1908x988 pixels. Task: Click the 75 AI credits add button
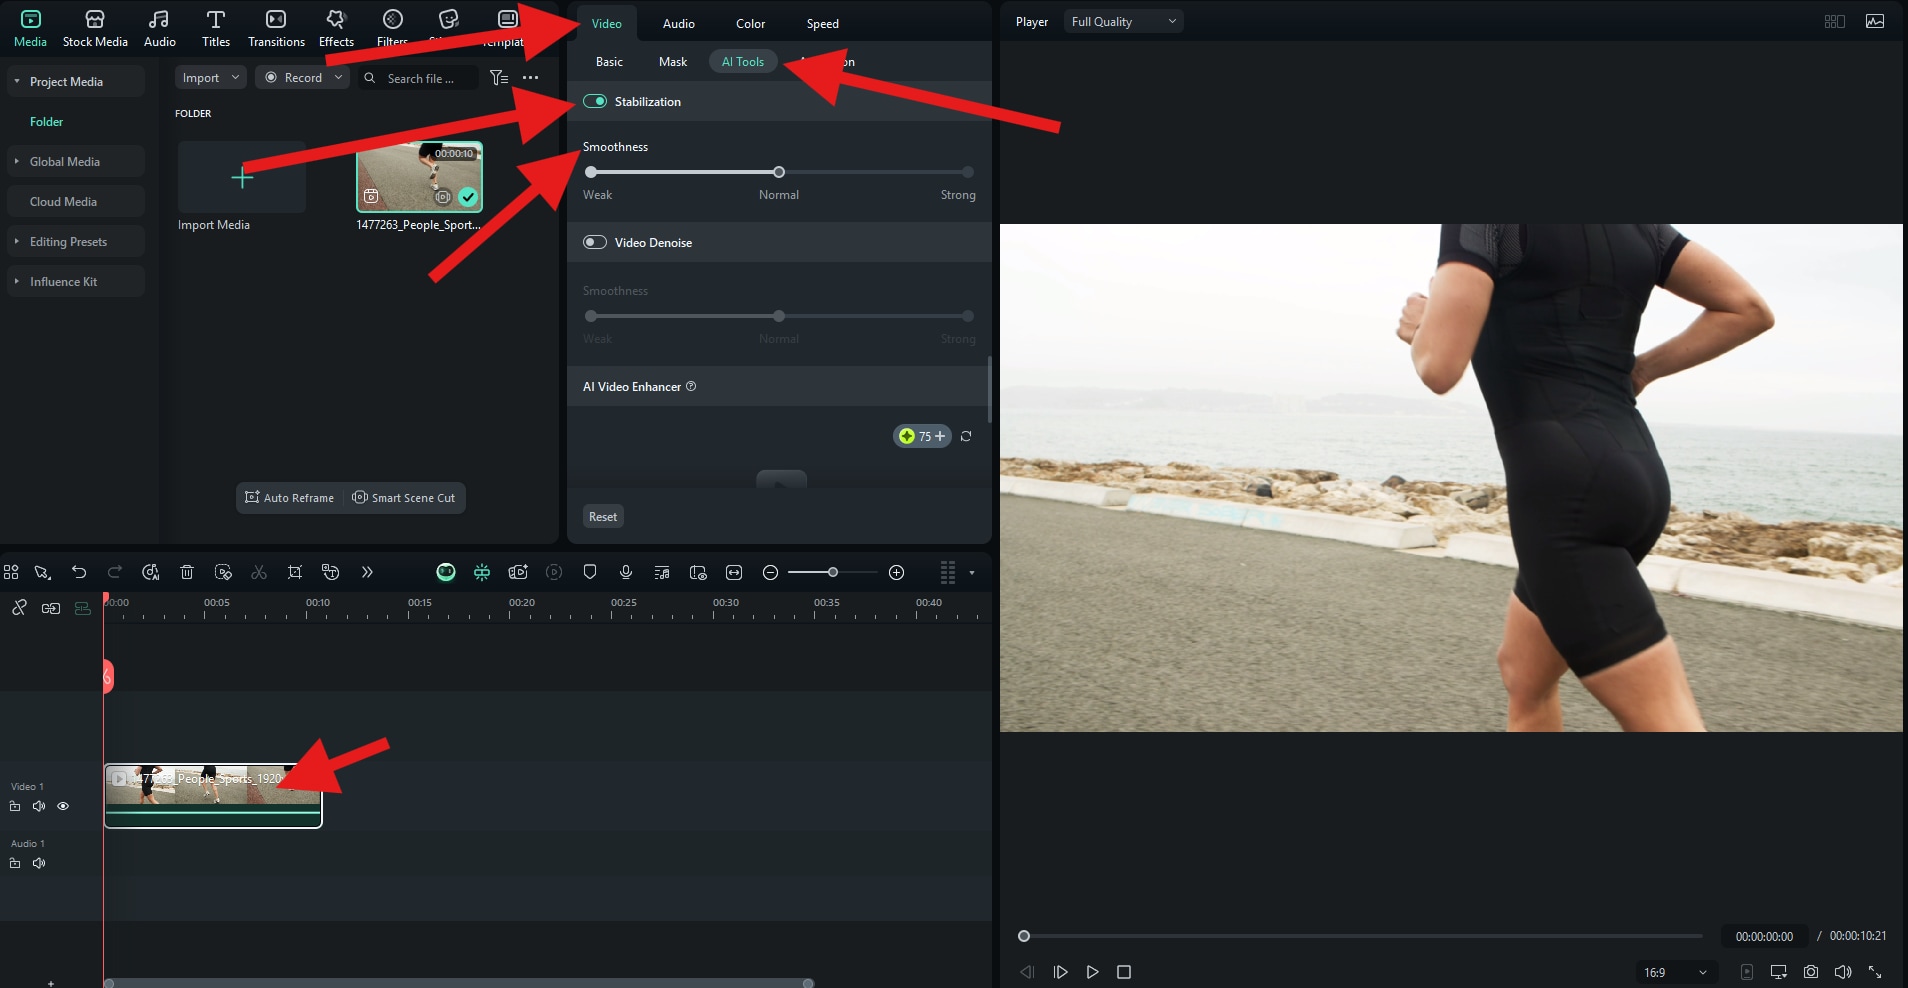922,436
